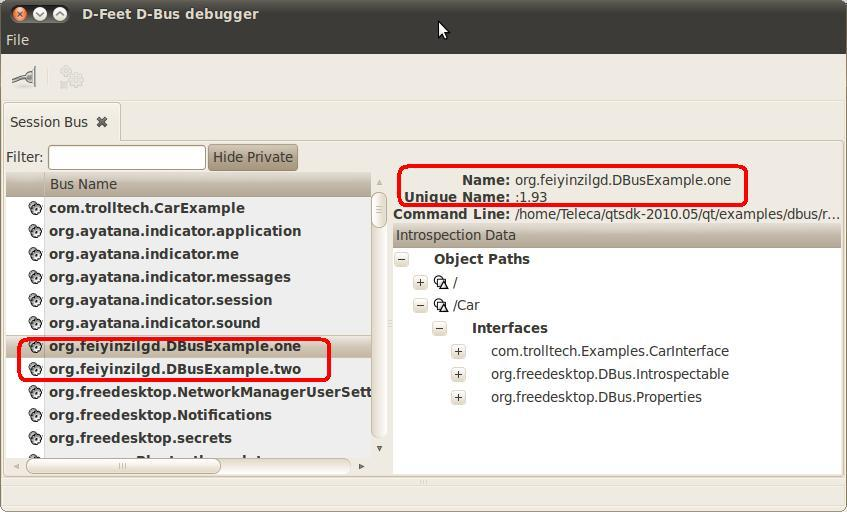Select the Object Paths label
This screenshot has height=512, width=847.
tap(482, 259)
